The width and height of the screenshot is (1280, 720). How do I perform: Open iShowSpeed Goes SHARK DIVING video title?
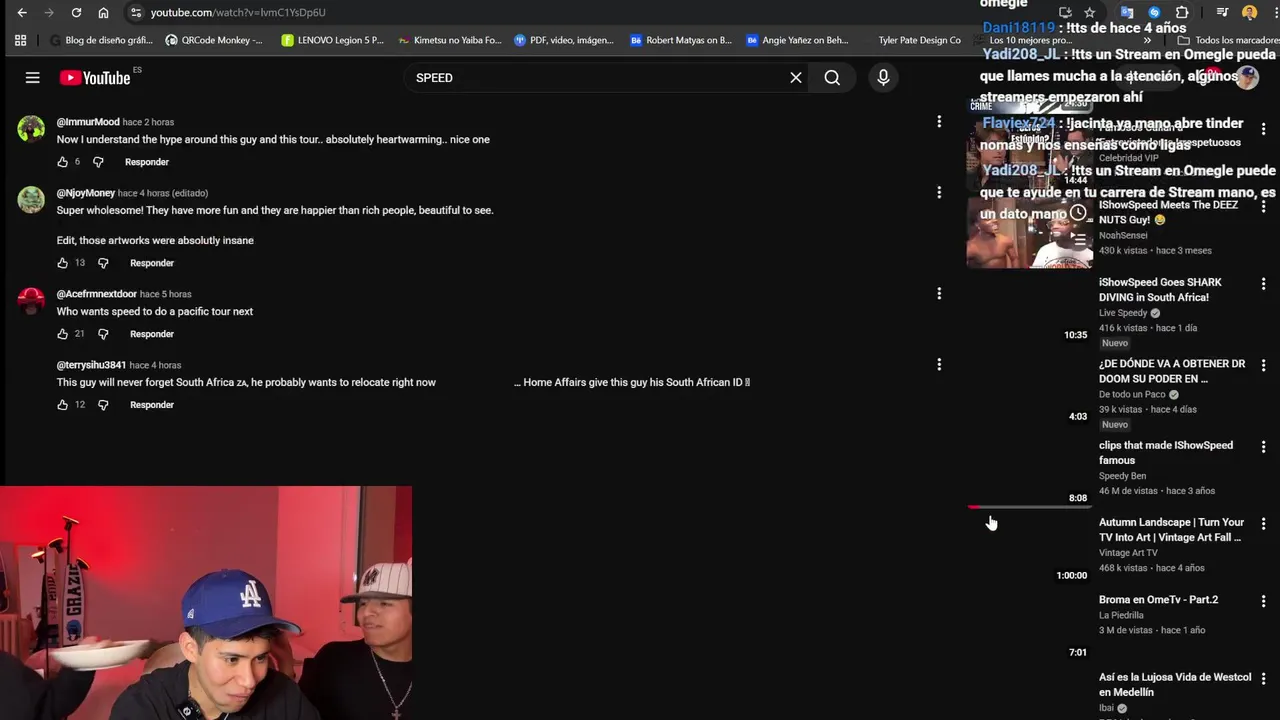1160,290
